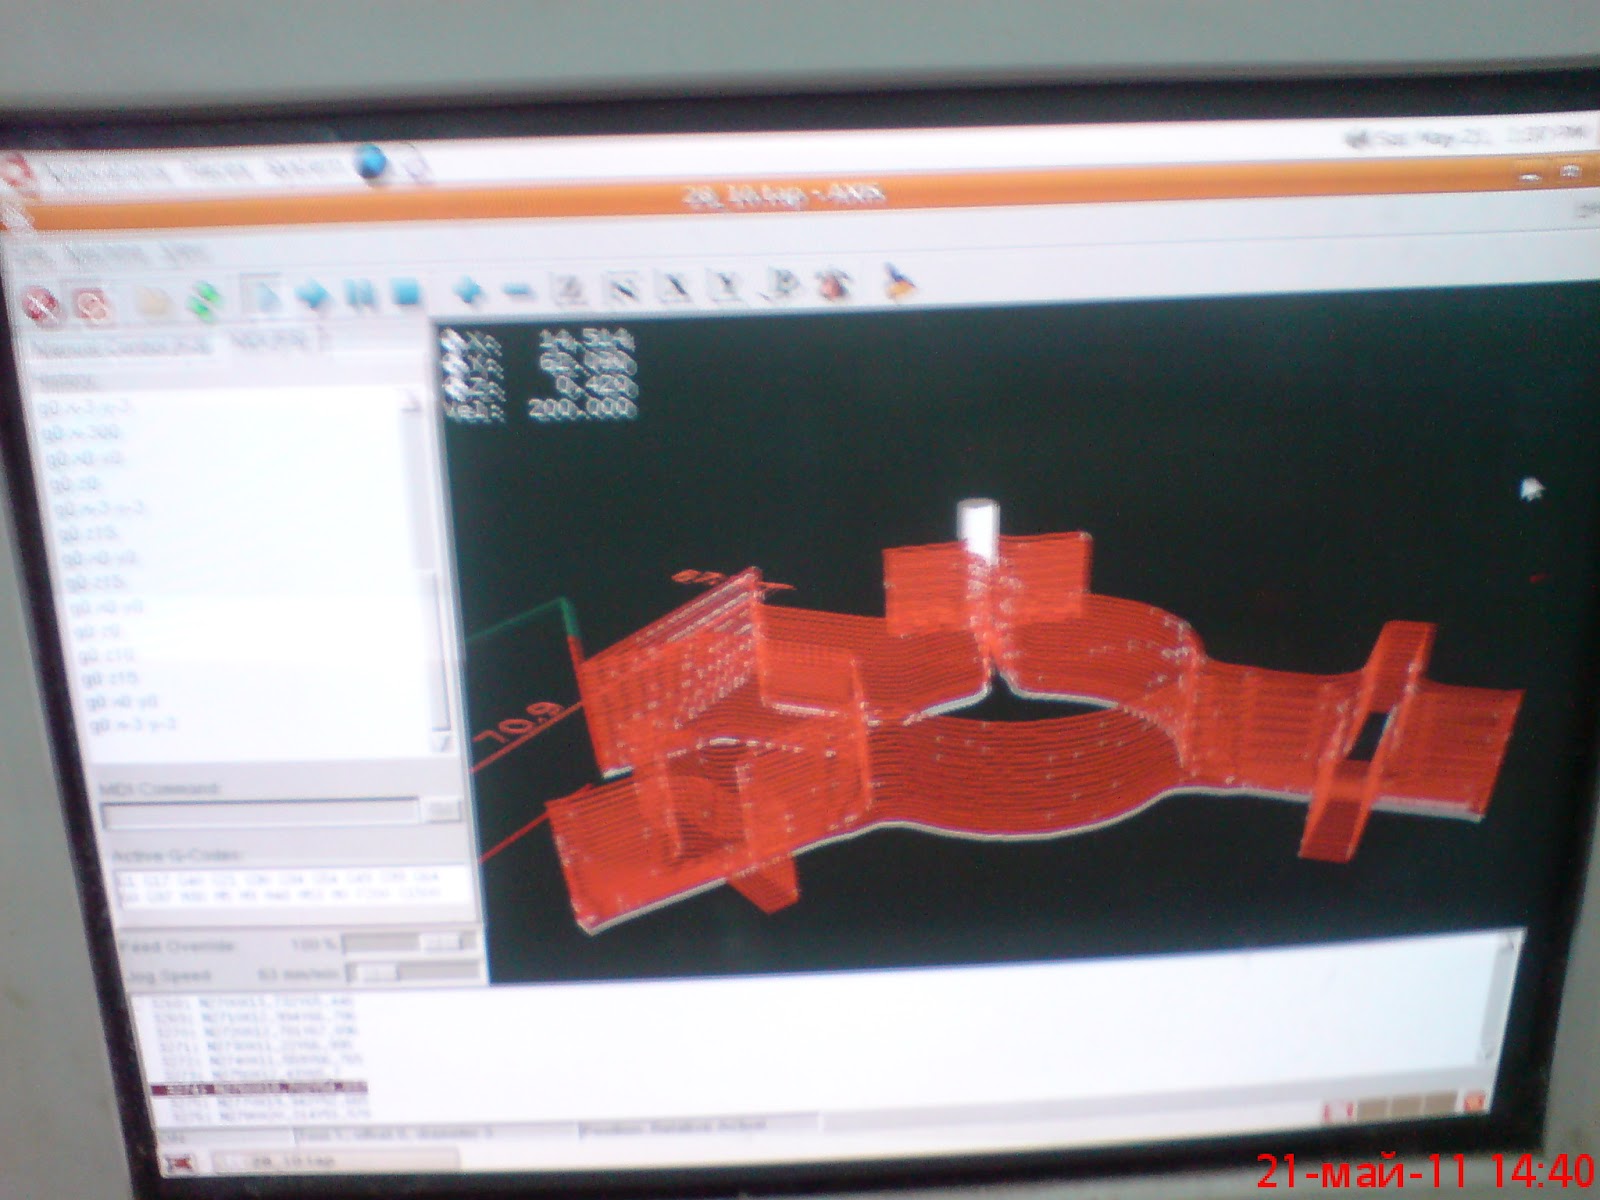Click the MDI history list scrollbar
This screenshot has height=1200, width=1600.
(x=425, y=570)
